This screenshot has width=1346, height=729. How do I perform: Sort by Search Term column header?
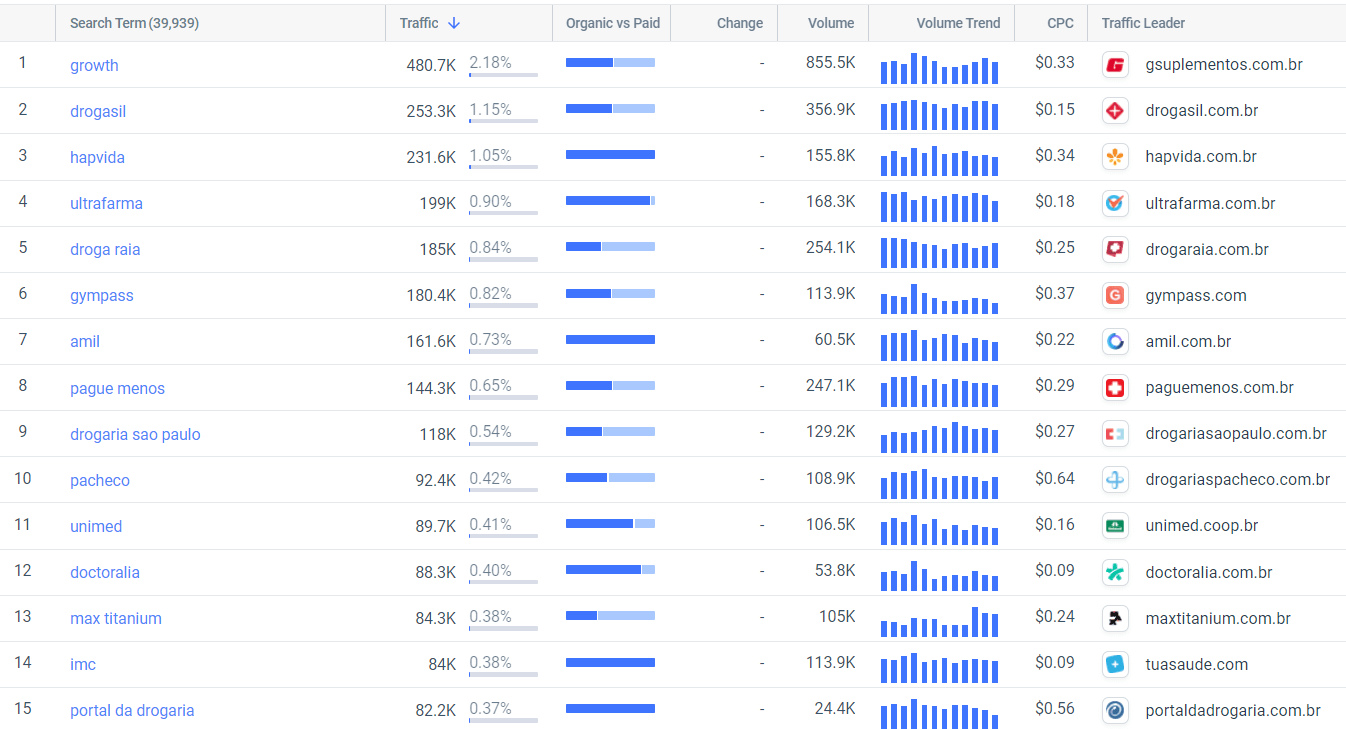134,23
